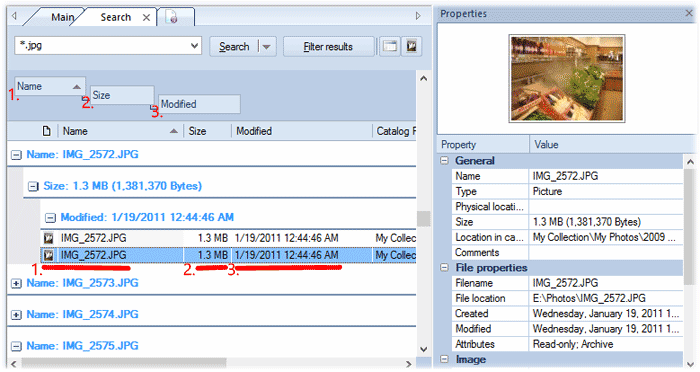Click the photo preview thumbnail in Properties
The width and height of the screenshot is (700, 372).
[567, 79]
